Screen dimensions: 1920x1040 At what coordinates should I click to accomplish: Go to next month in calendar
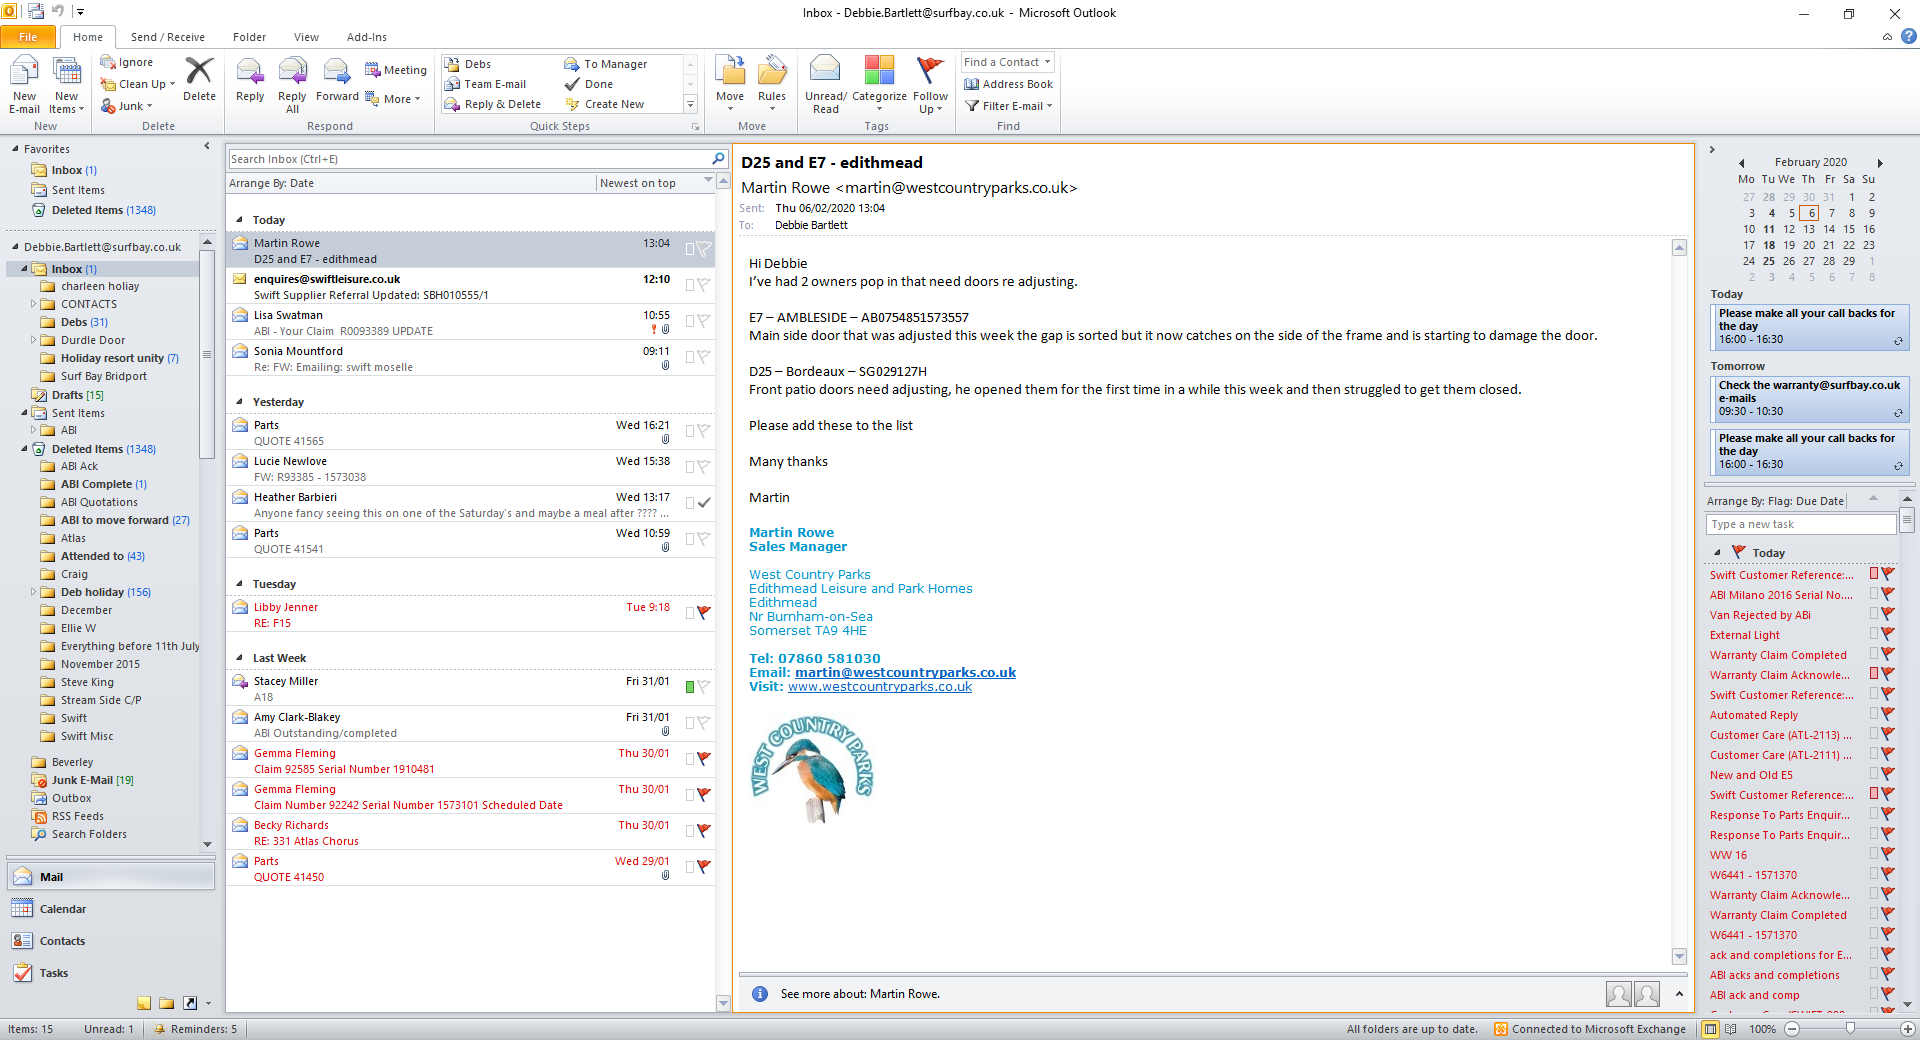pos(1880,163)
